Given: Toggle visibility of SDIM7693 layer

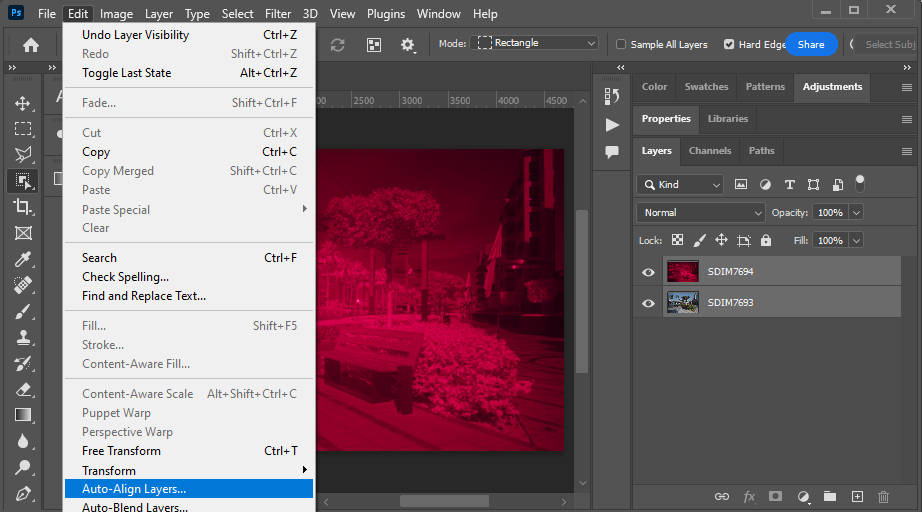Looking at the screenshot, I should point(648,303).
